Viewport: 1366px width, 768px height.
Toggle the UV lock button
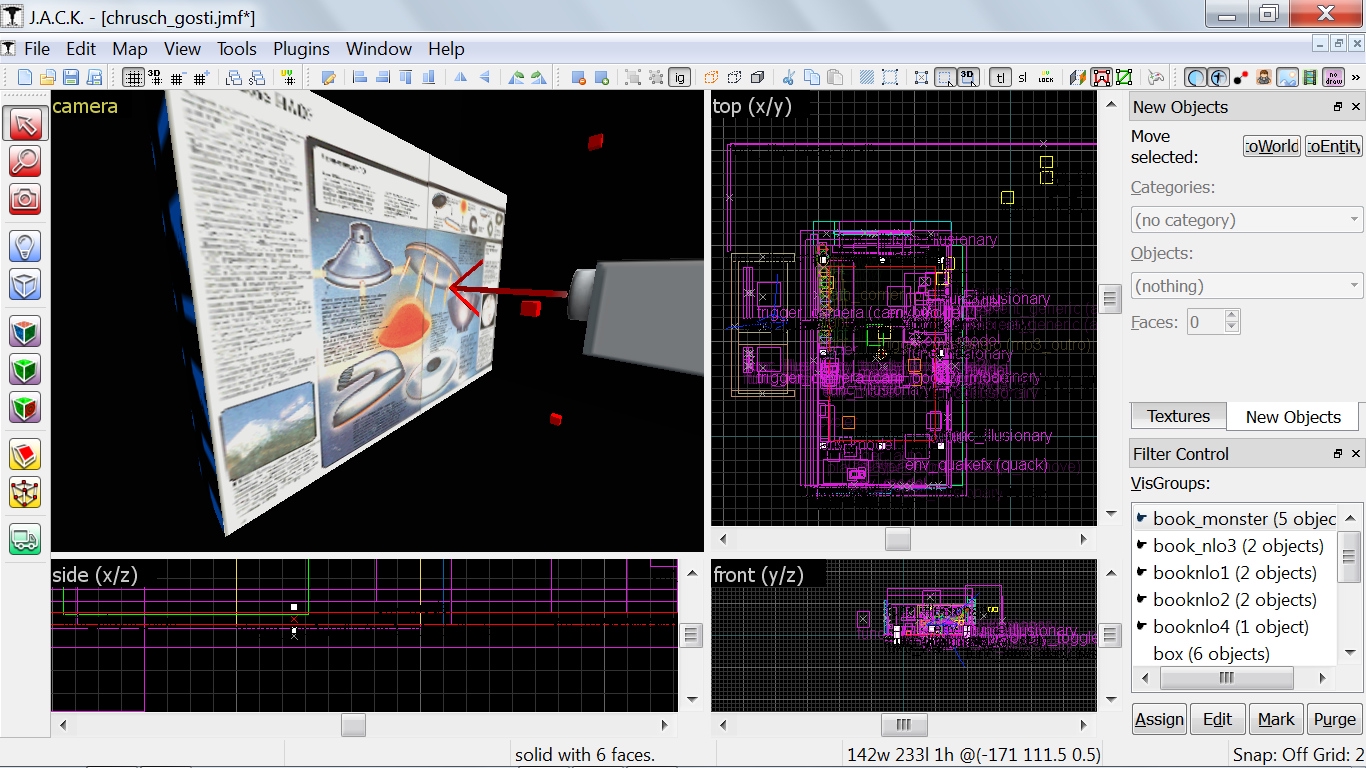click(1045, 78)
